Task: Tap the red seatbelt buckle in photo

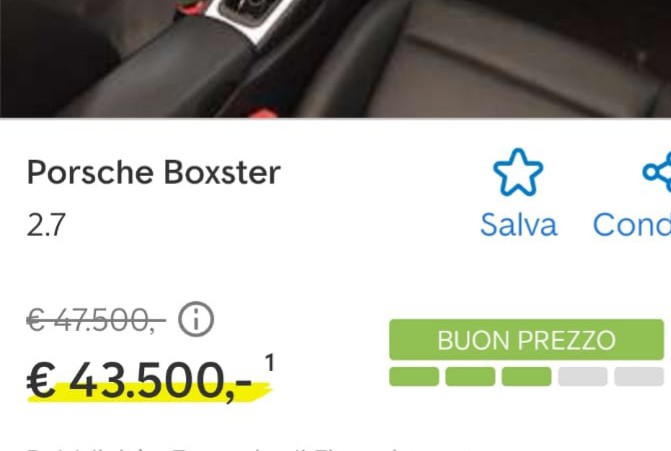Action: 264,114
